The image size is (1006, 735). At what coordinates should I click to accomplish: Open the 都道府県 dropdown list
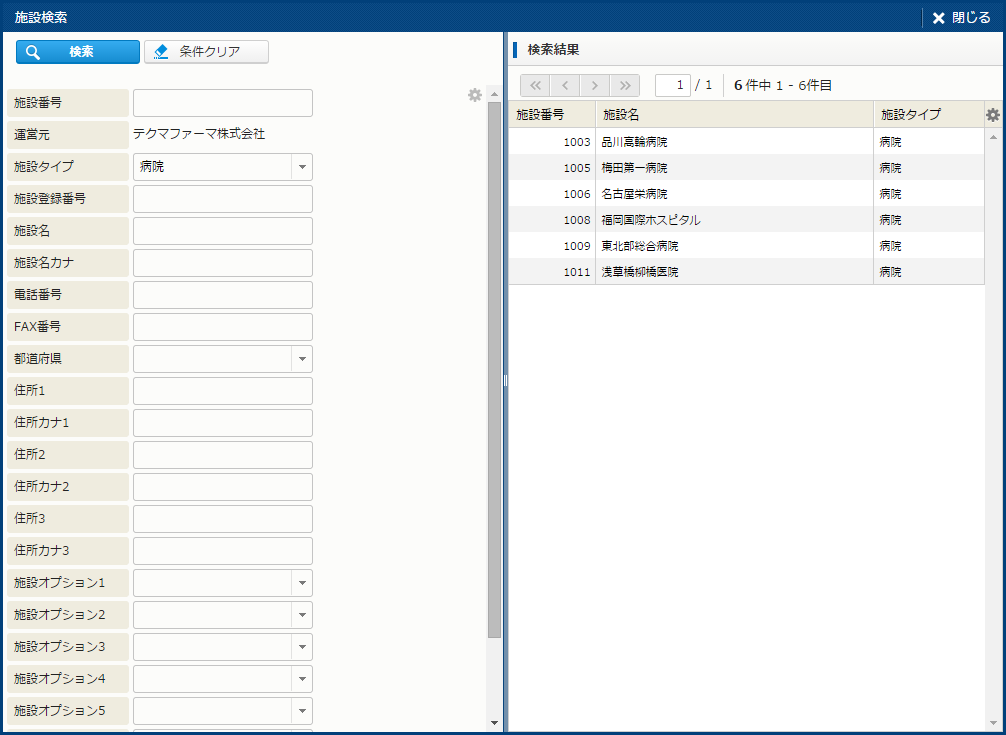302,359
